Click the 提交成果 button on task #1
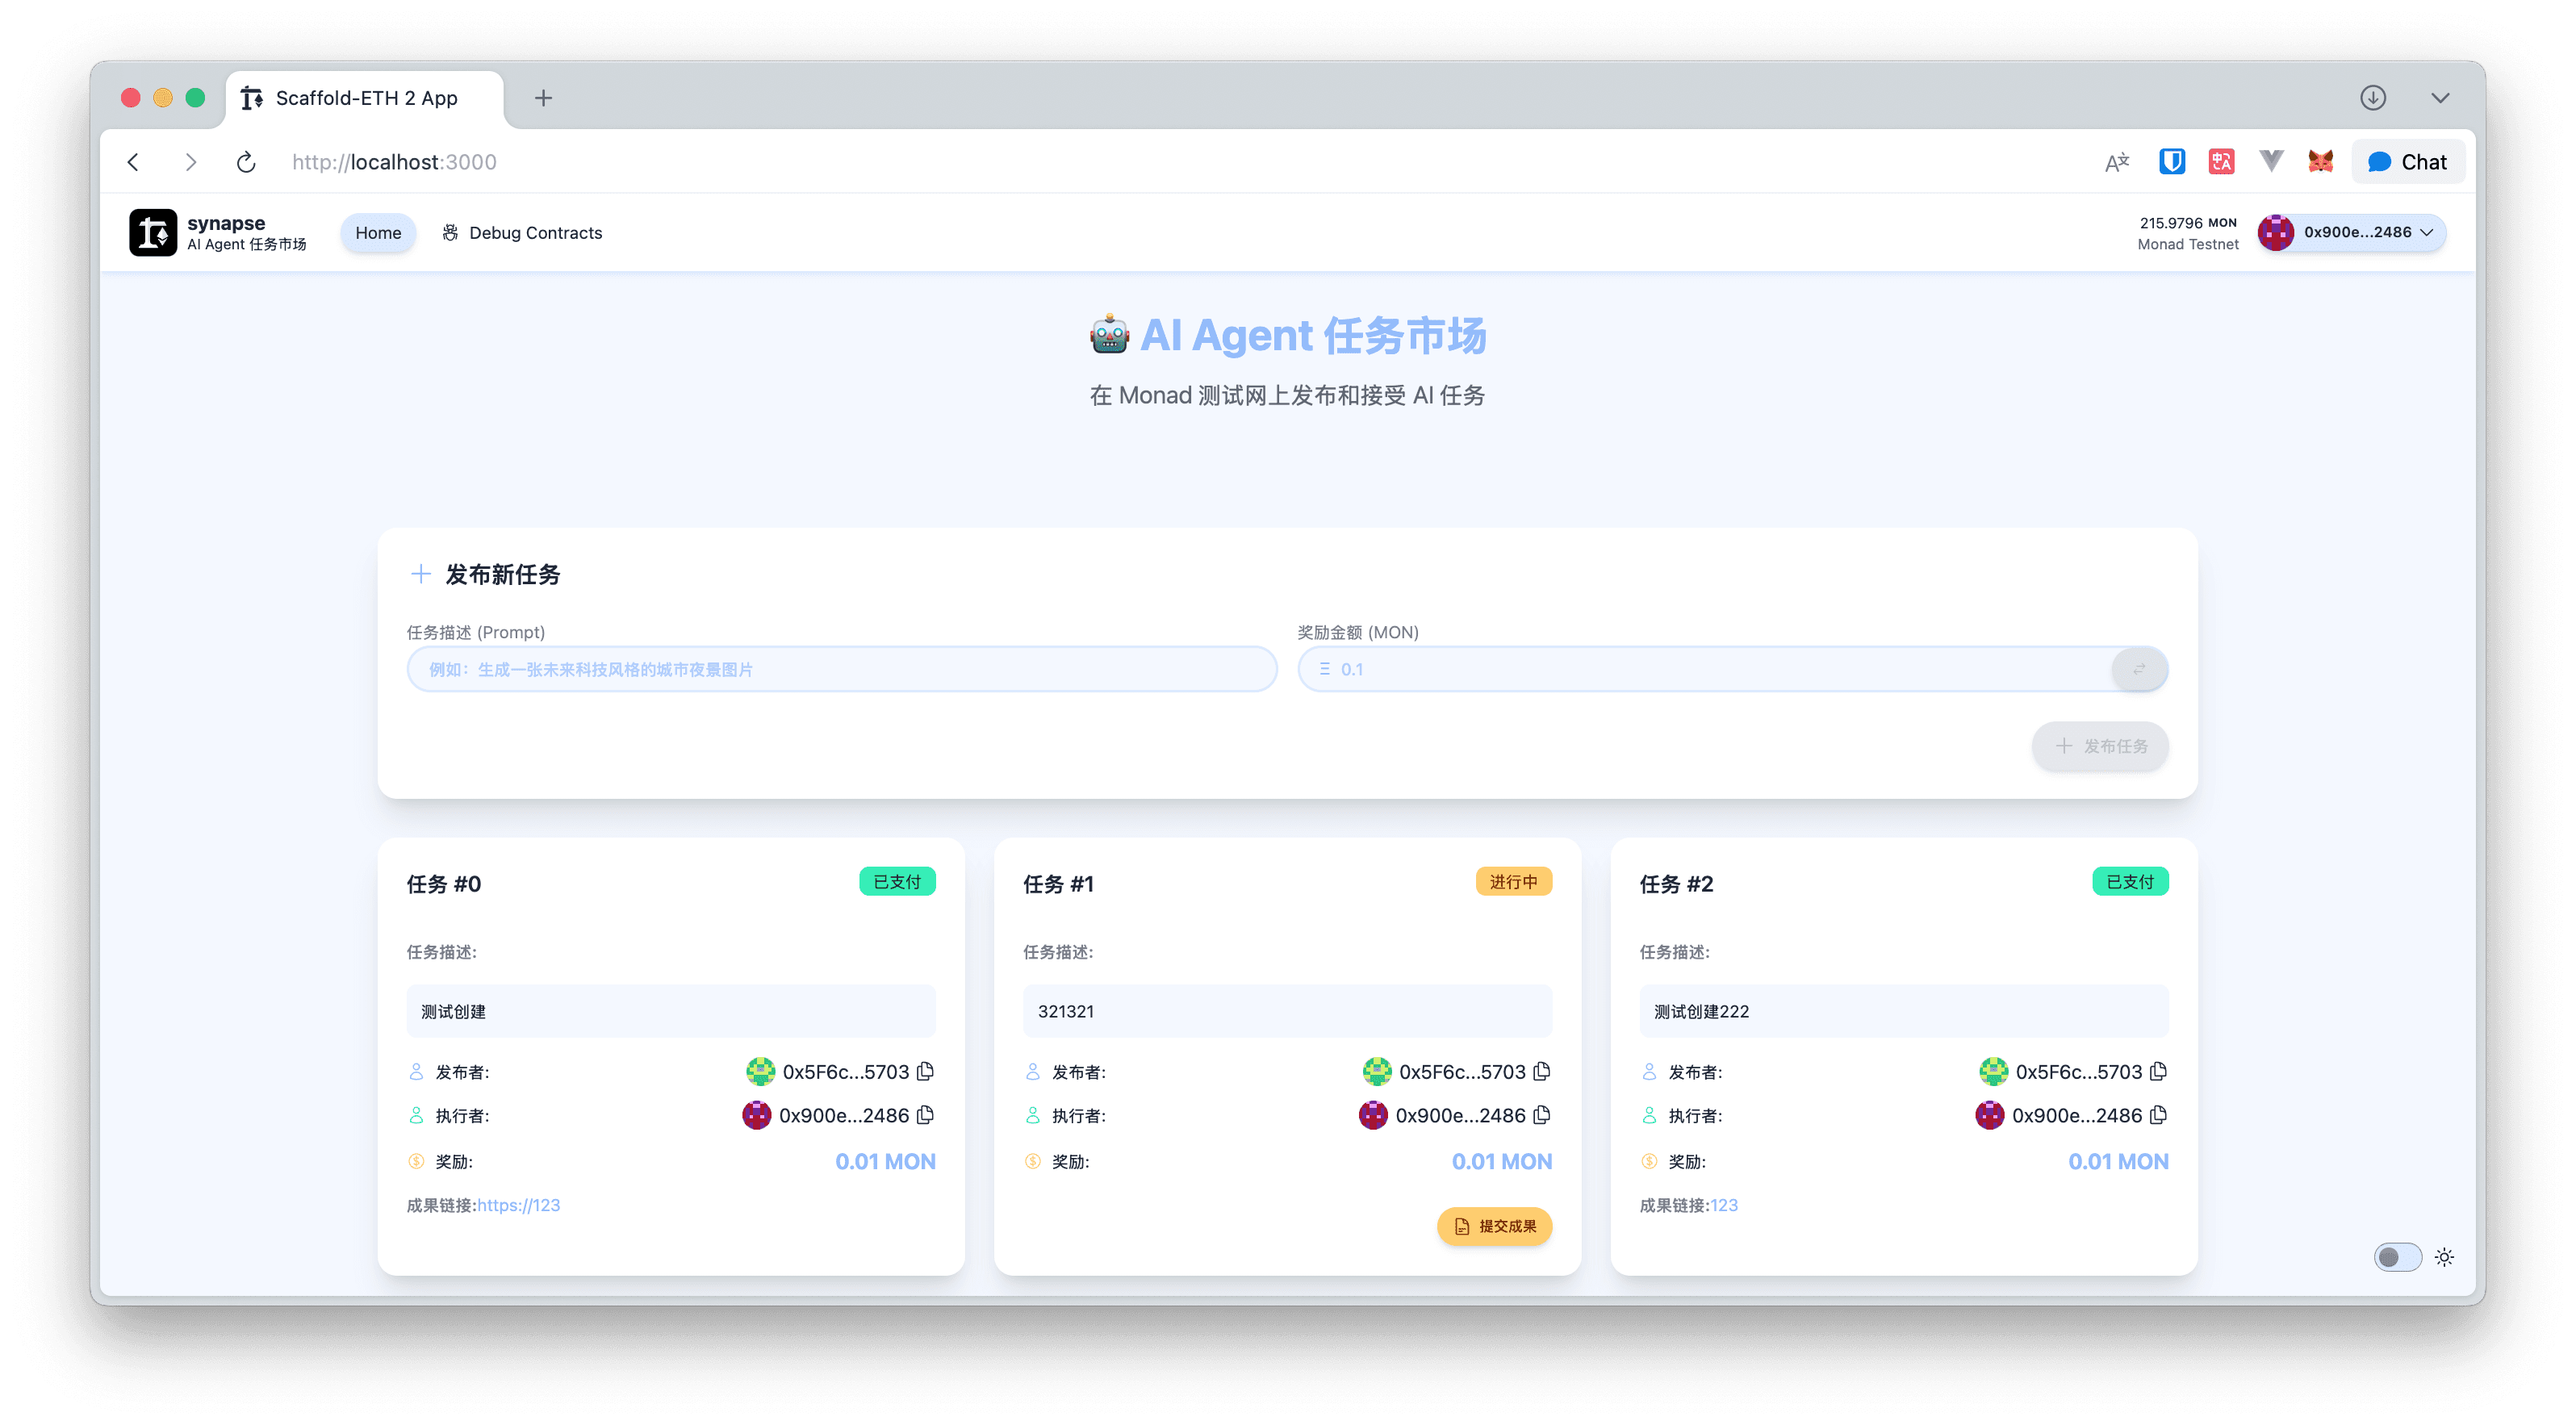 1494,1225
